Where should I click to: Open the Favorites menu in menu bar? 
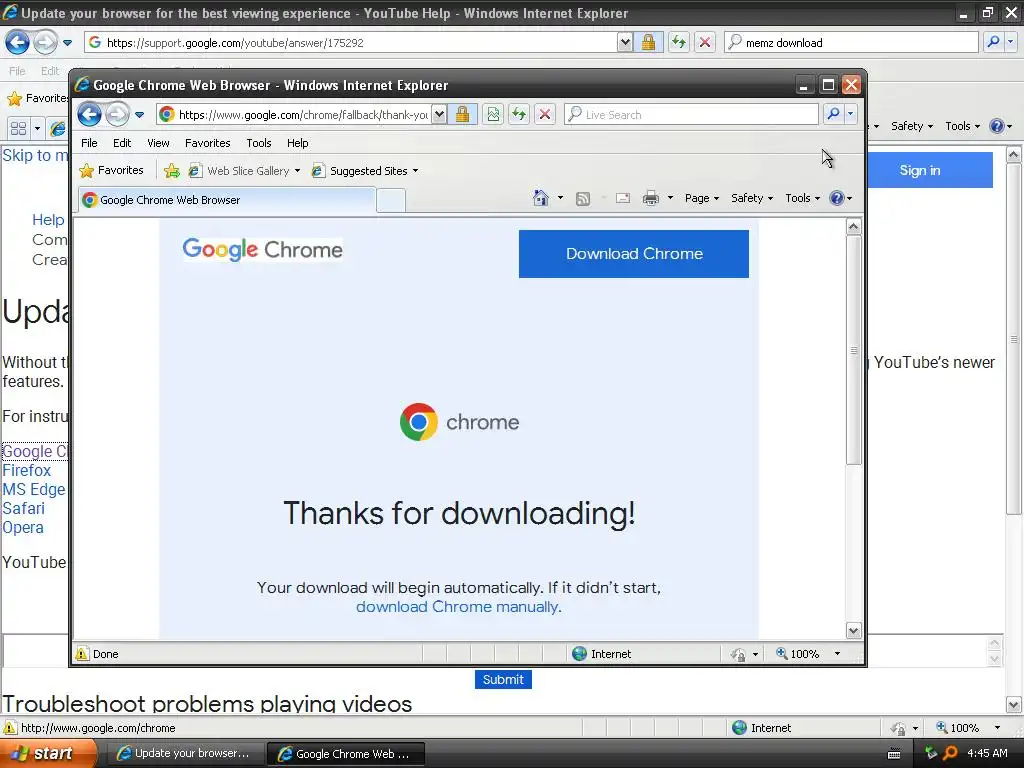[208, 143]
